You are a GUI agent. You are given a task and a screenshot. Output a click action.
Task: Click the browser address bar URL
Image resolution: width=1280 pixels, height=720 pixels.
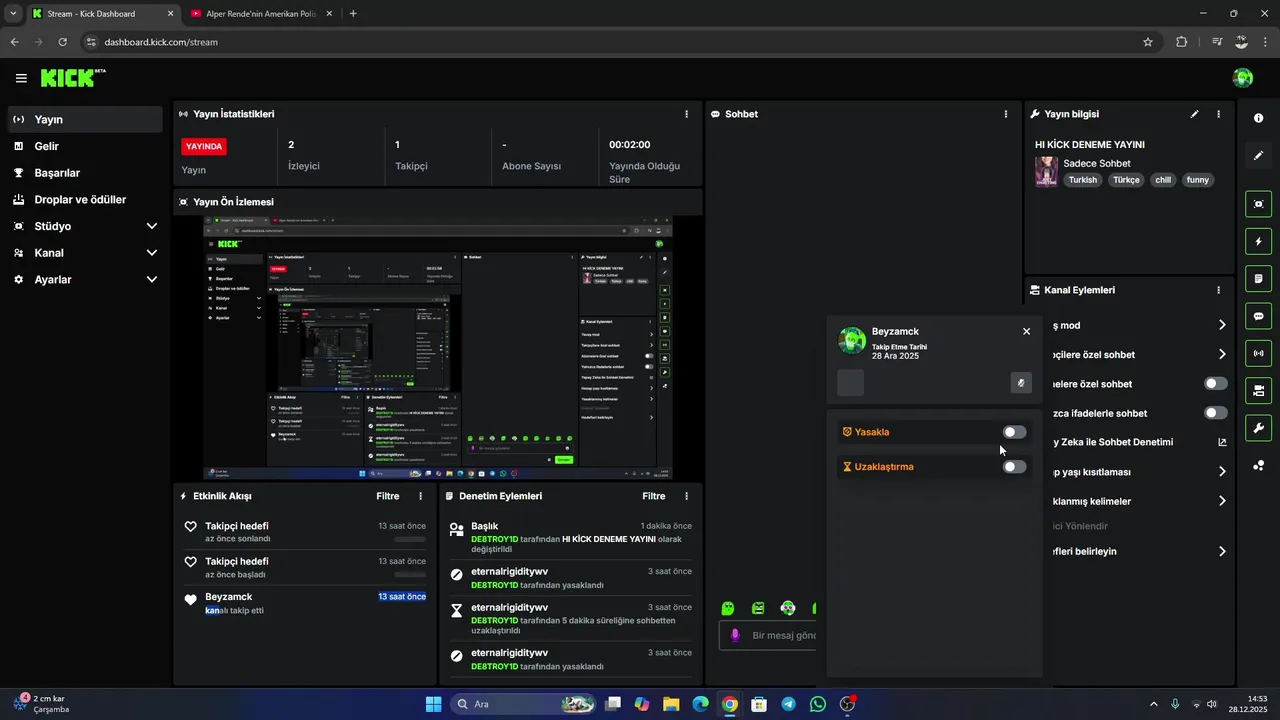click(161, 42)
